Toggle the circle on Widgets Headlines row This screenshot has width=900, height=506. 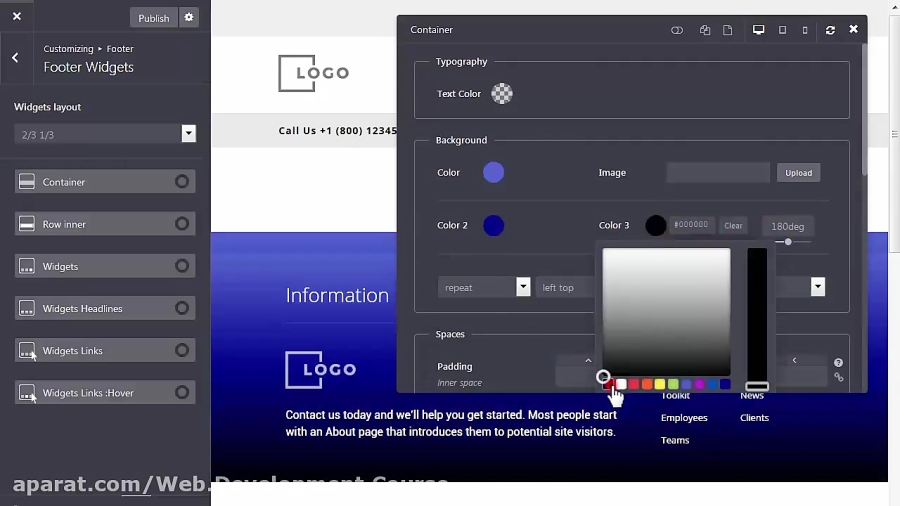pyautogui.click(x=182, y=308)
